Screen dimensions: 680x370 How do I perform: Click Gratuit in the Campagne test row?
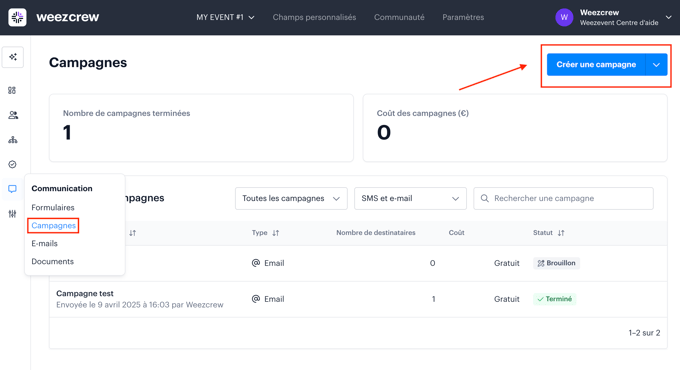click(x=507, y=299)
